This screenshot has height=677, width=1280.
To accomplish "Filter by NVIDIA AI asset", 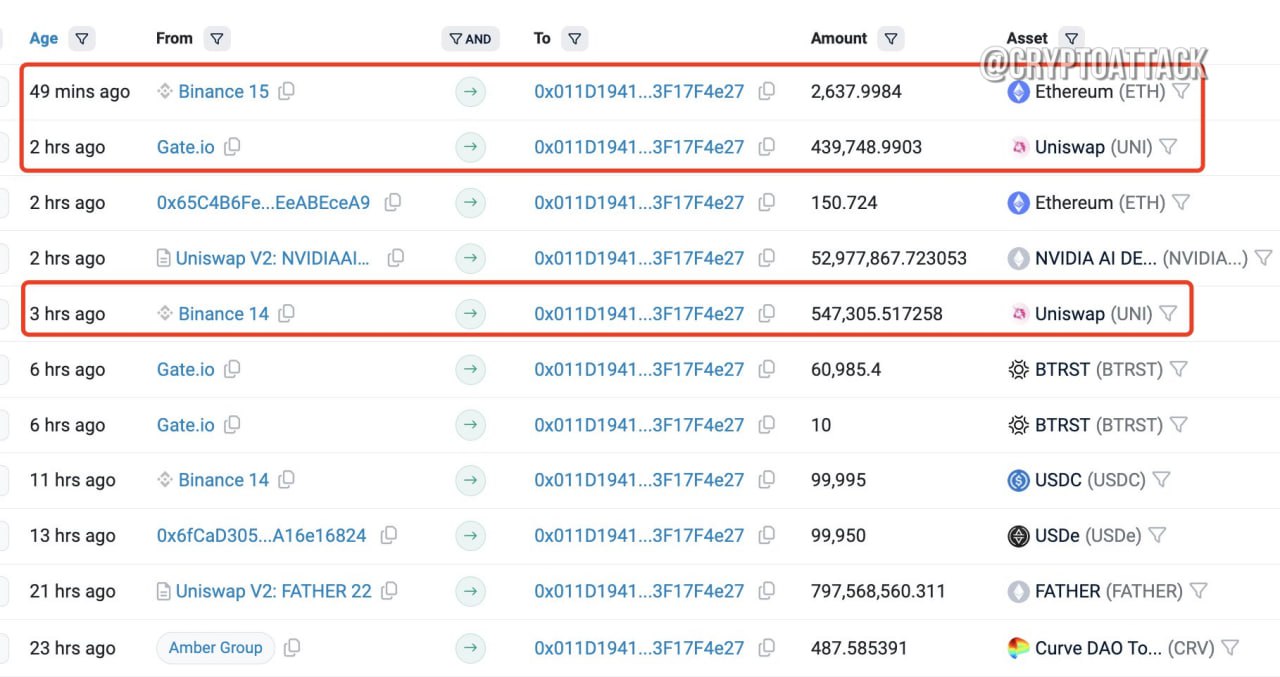I will click(1263, 258).
